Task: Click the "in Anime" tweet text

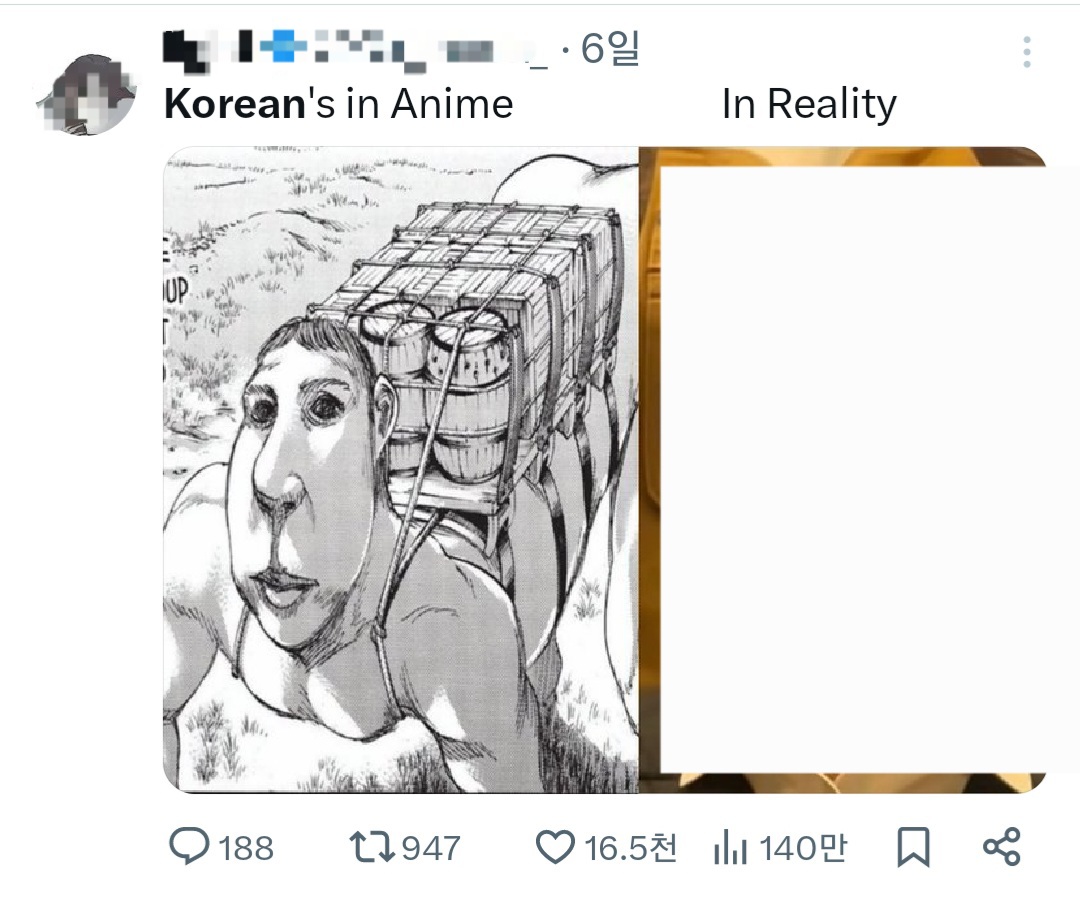Action: pyautogui.click(x=429, y=104)
